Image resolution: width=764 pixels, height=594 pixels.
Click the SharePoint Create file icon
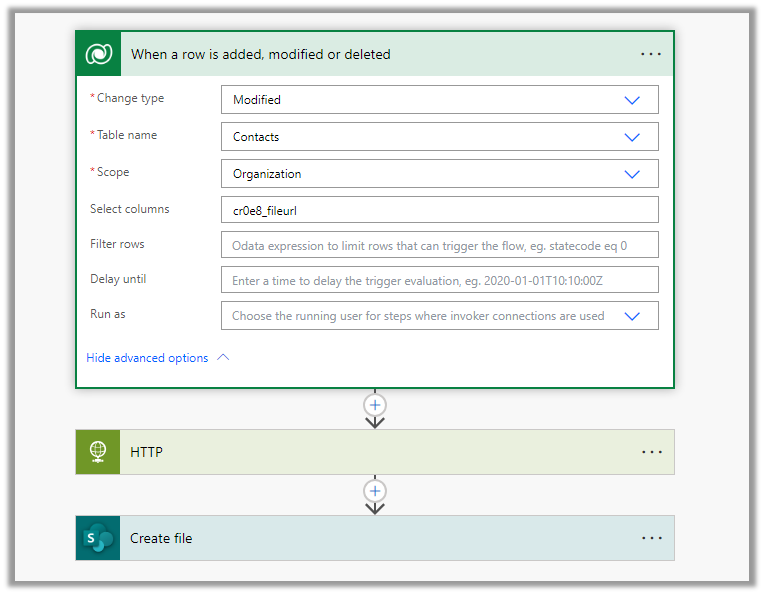[98, 538]
